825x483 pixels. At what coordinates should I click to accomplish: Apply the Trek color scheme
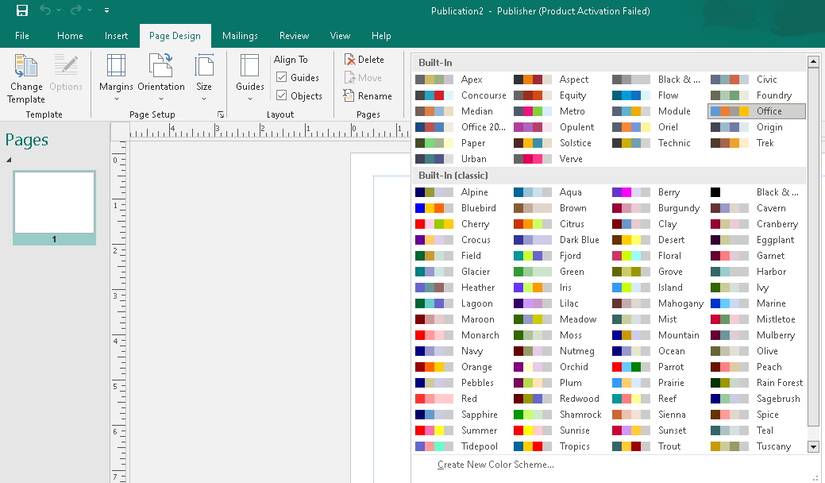(754, 143)
